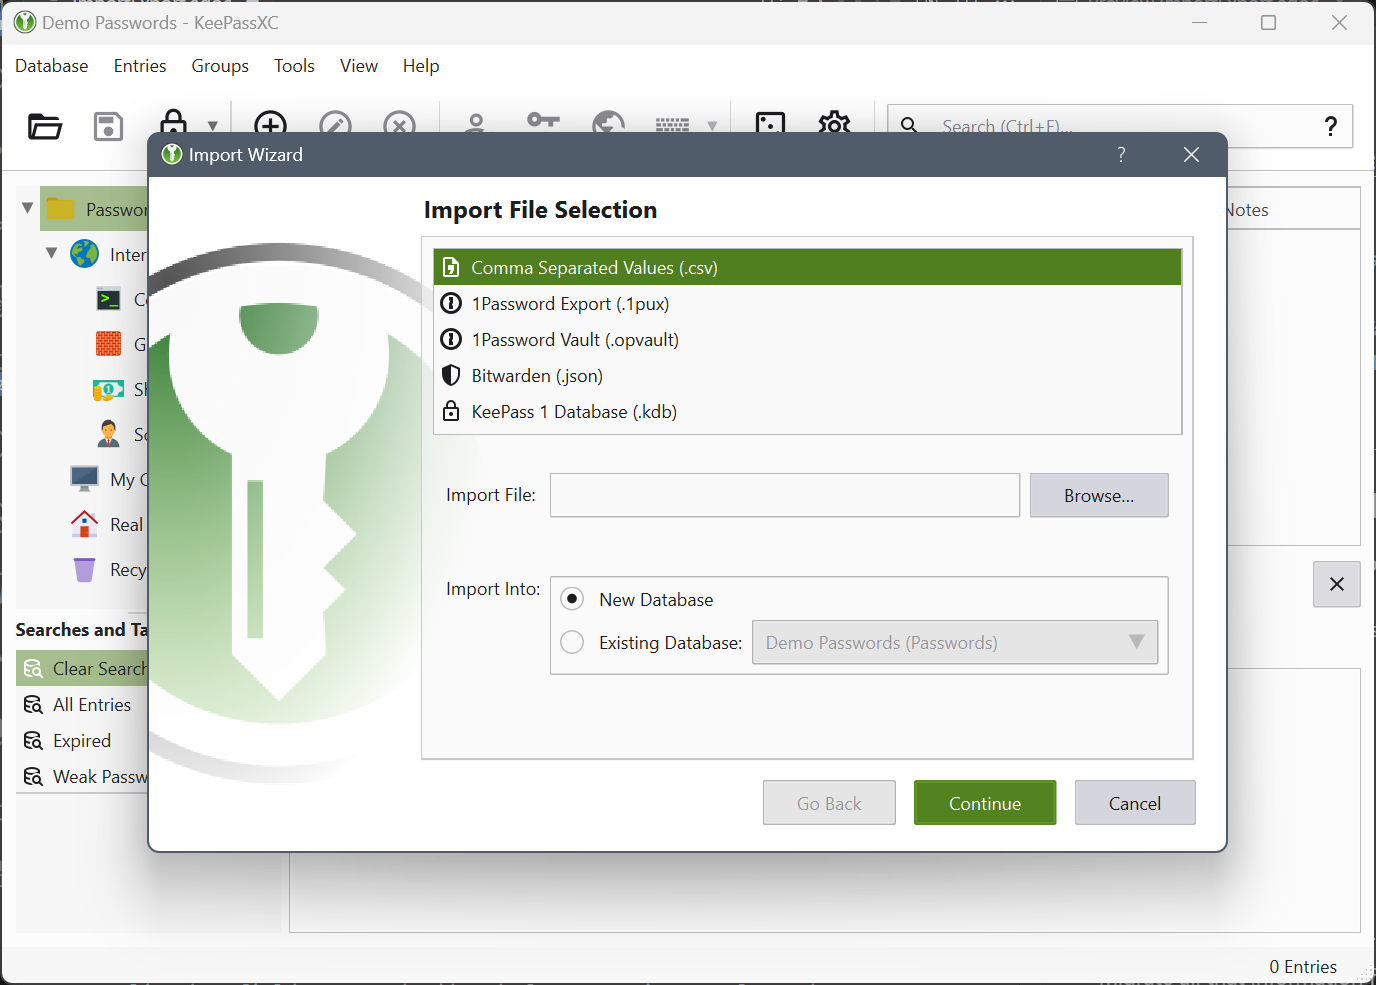Delete the entry with the circled X icon
The image size is (1376, 985).
[x=399, y=122]
